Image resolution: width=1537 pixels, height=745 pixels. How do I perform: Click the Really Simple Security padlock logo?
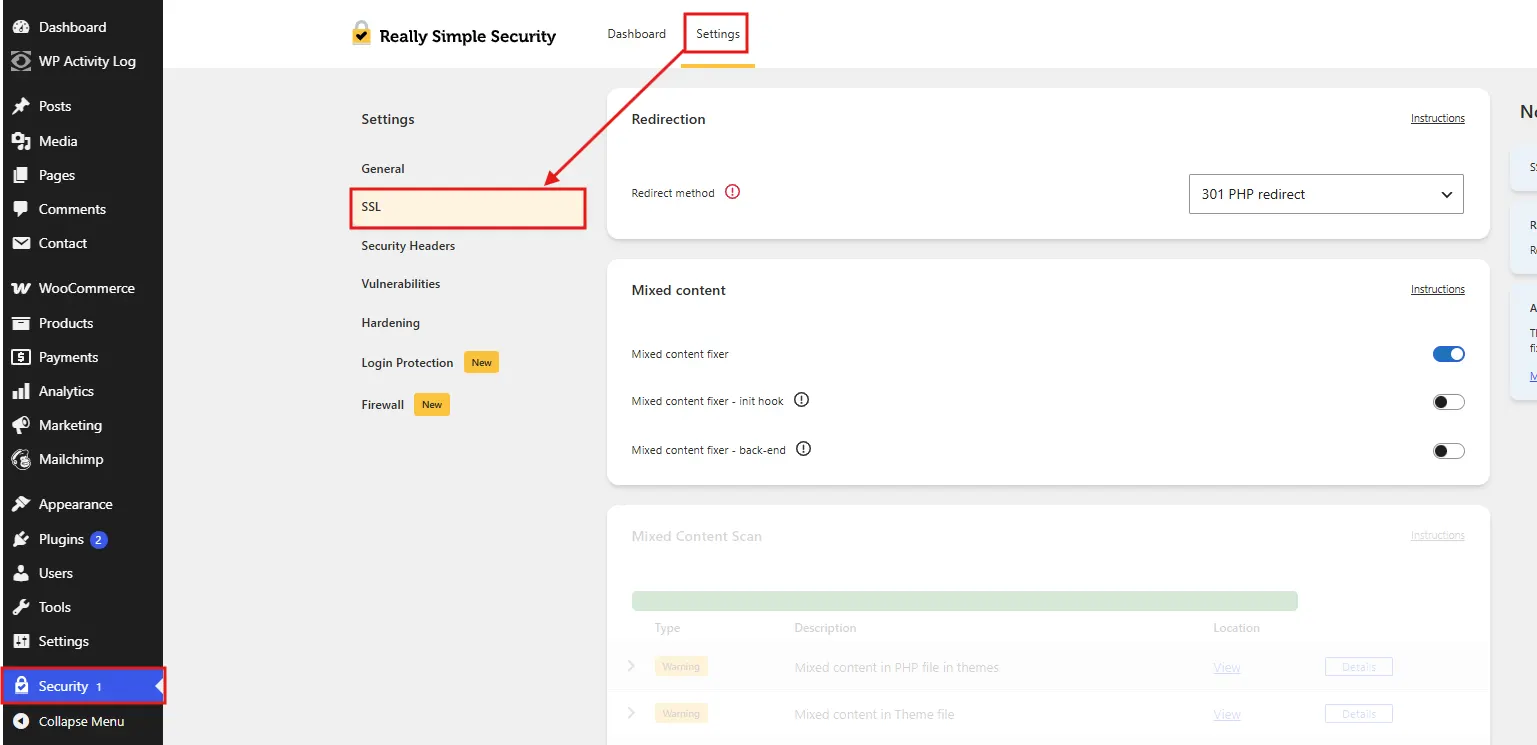pyautogui.click(x=361, y=34)
